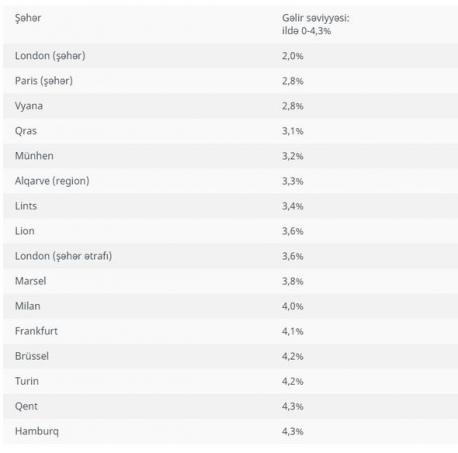458x453 pixels.
Task: Choose the Vyana city name
Action: pyautogui.click(x=29, y=106)
